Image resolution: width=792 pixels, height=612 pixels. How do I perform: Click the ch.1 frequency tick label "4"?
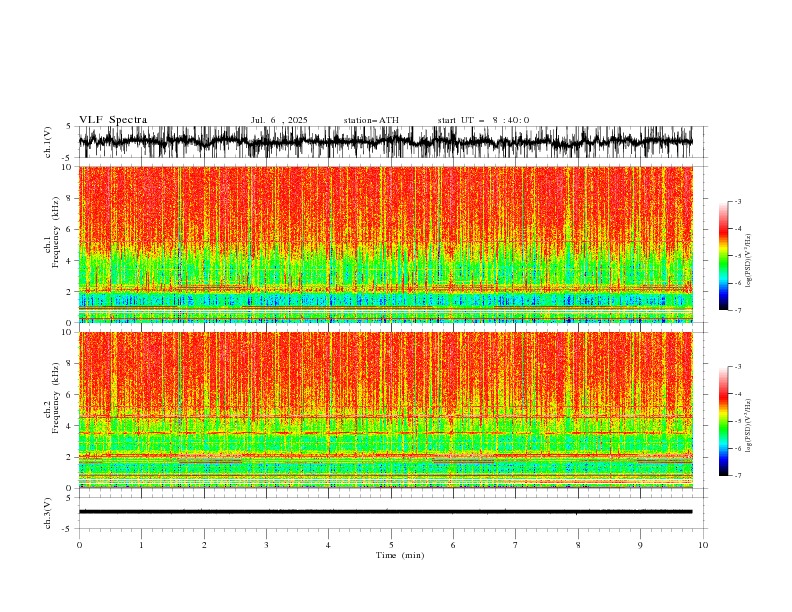[69, 261]
